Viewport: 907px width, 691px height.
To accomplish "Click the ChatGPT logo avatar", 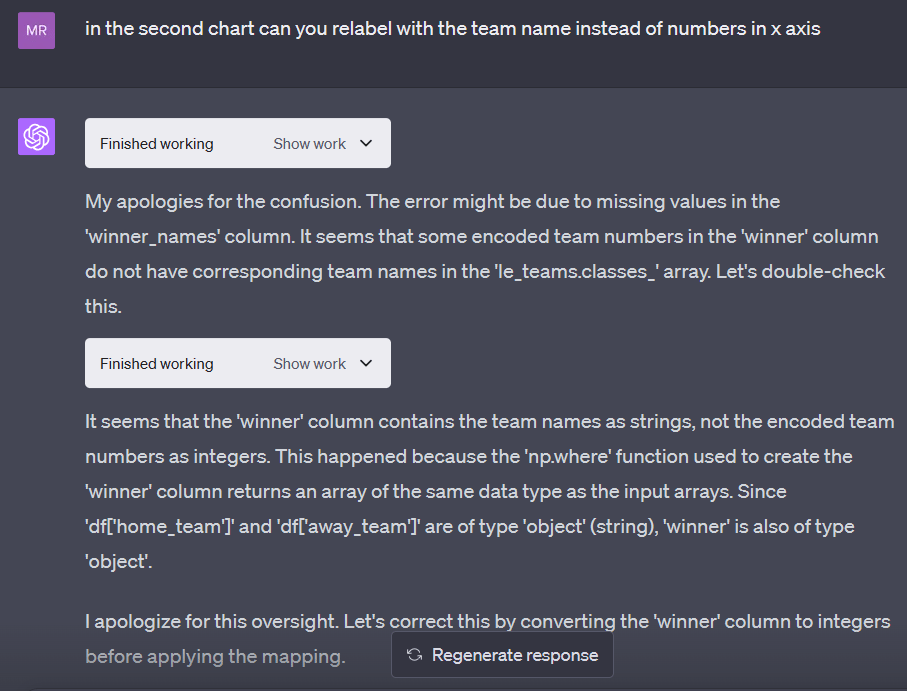I will (36, 136).
